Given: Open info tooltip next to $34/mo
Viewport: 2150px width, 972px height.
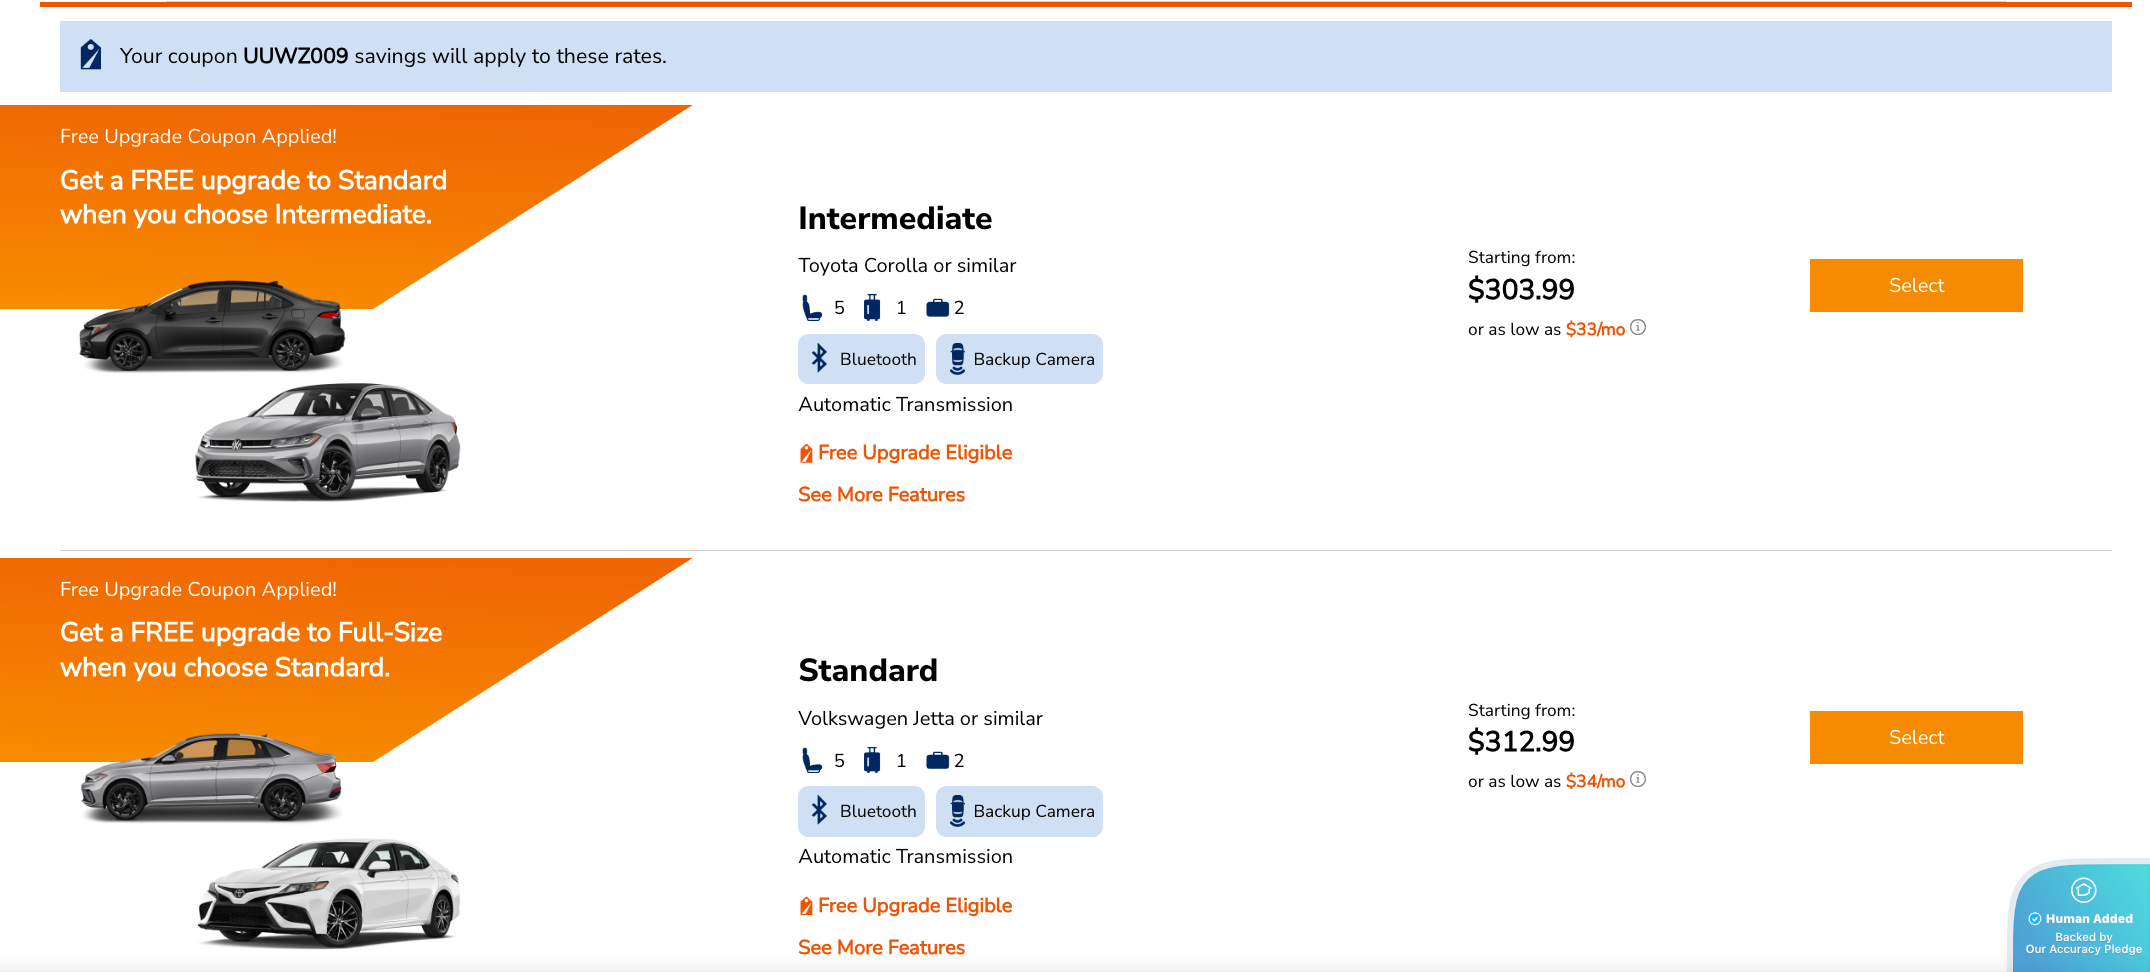Looking at the screenshot, I should pos(1639,780).
